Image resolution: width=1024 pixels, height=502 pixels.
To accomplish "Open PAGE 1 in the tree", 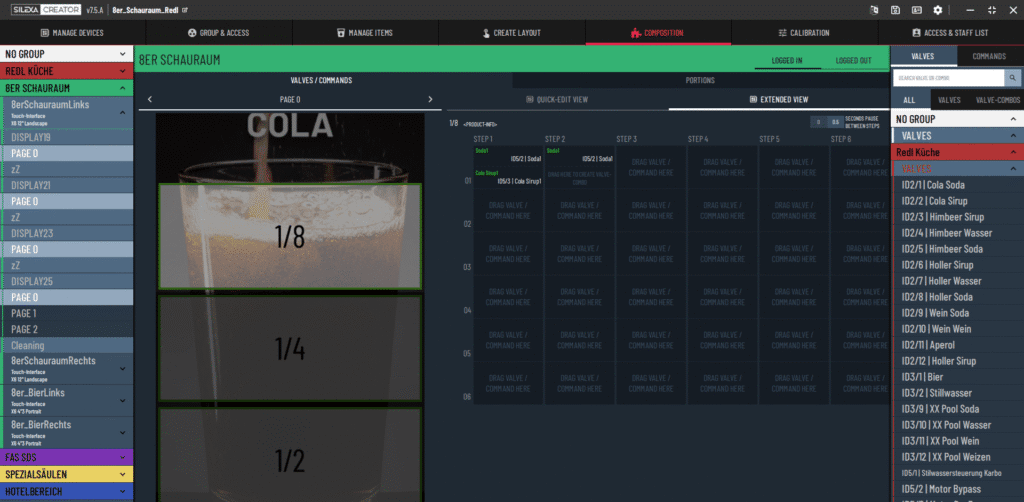I will pyautogui.click(x=67, y=313).
